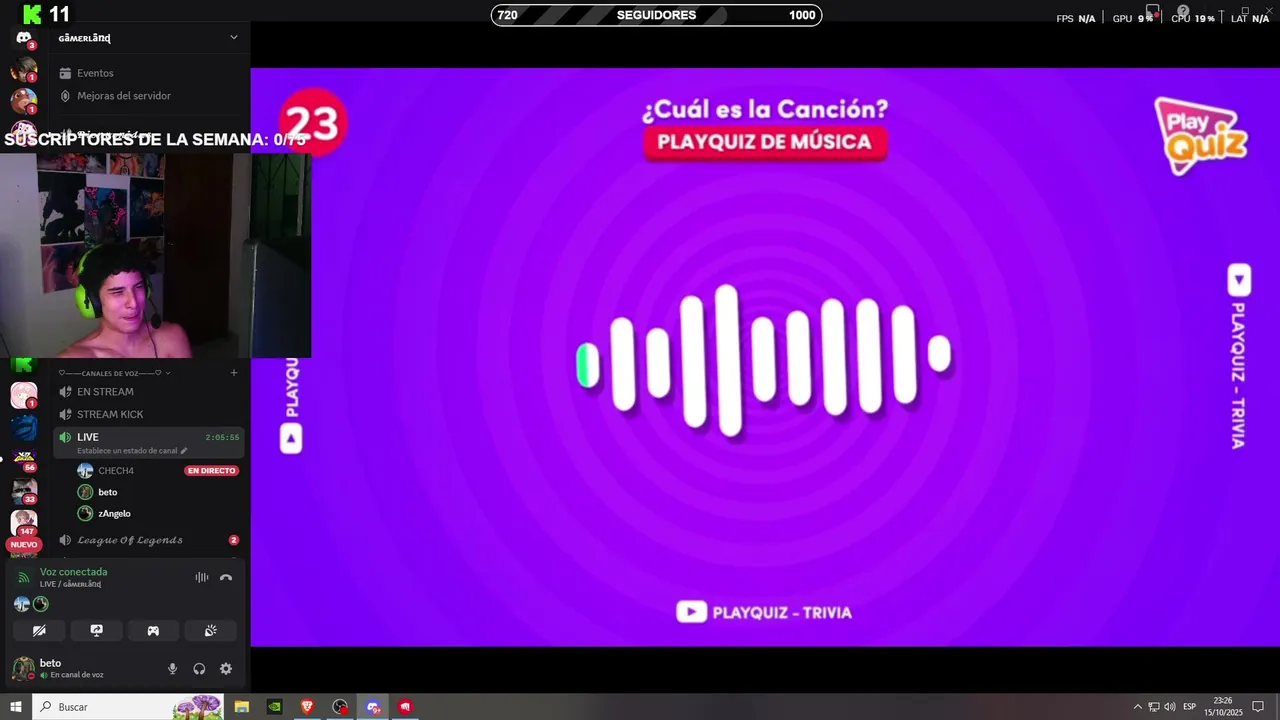Edit channel status pencil icon
Screen dimensions: 1280x720
[x=184, y=451]
